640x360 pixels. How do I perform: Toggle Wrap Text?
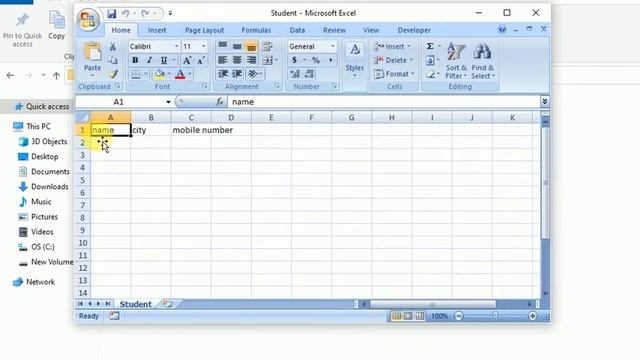267,47
